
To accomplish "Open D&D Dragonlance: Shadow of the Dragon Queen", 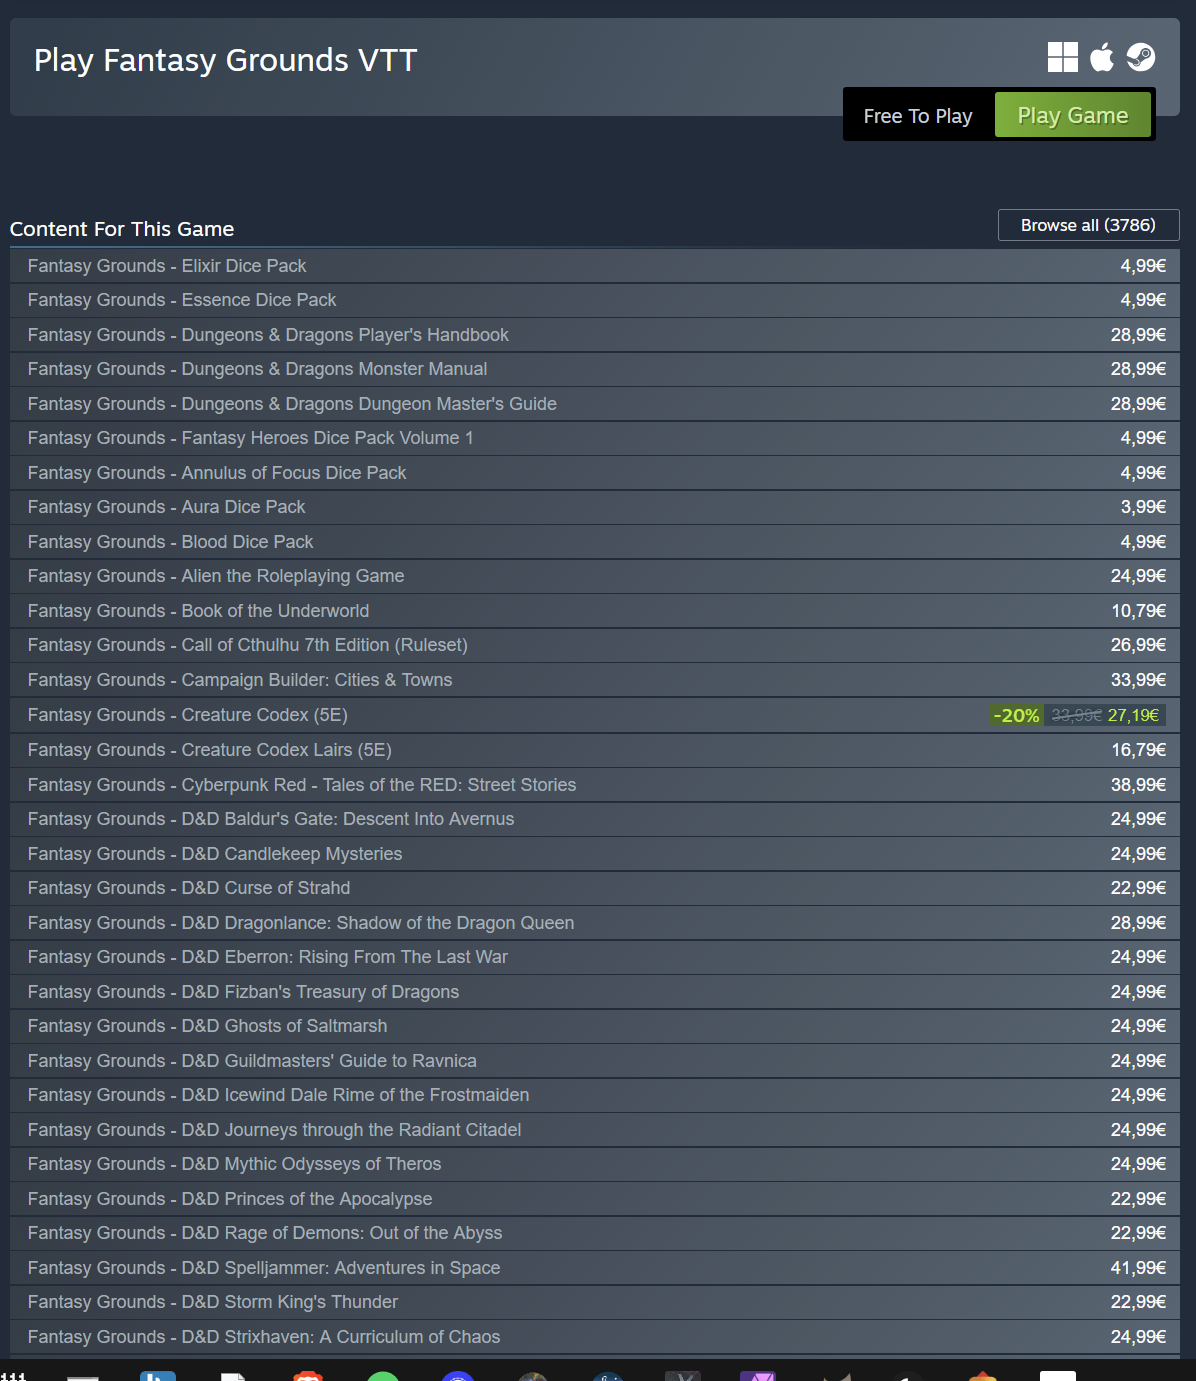I will pyautogui.click(x=595, y=923).
